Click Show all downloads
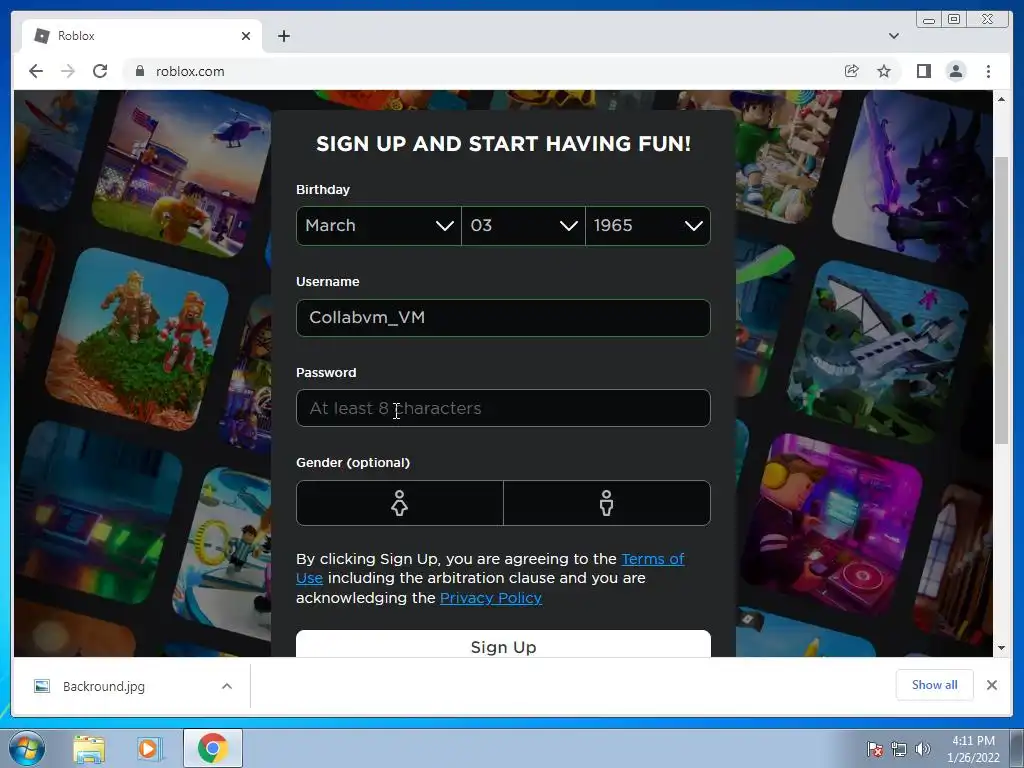The image size is (1024, 768). [x=935, y=685]
